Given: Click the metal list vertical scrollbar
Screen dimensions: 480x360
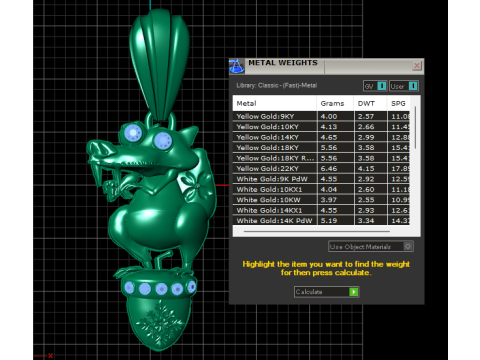Looking at the screenshot, I should pyautogui.click(x=415, y=127).
